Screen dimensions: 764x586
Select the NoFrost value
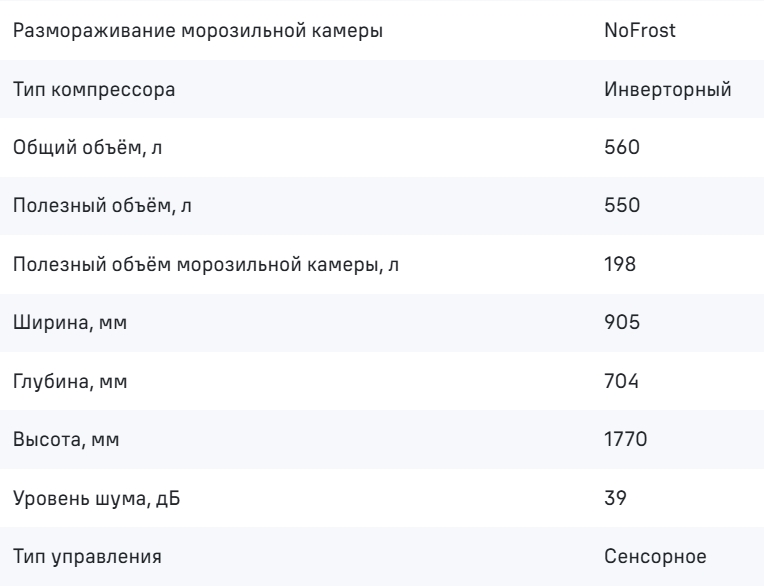point(640,30)
